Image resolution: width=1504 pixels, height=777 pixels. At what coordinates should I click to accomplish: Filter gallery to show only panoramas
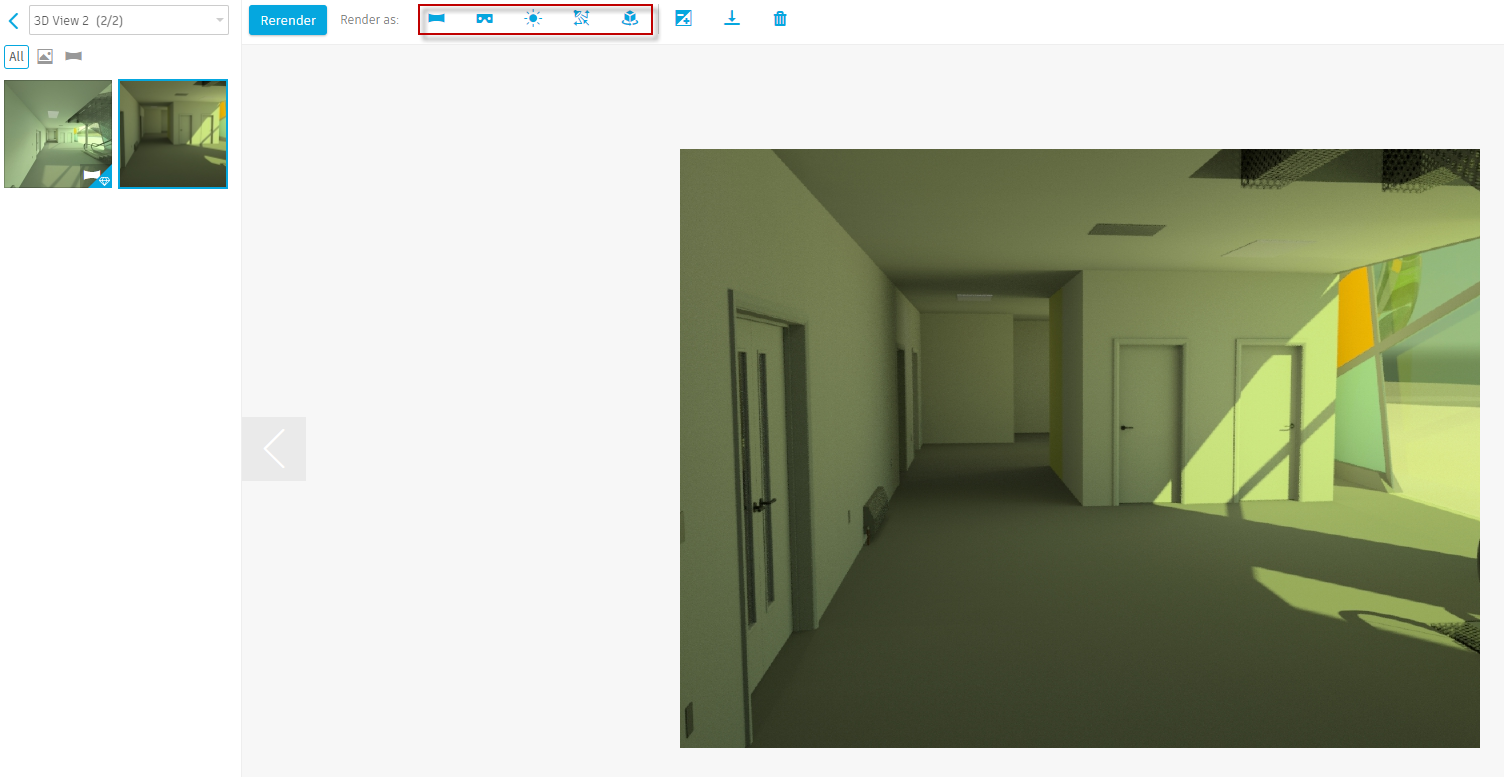coord(72,56)
